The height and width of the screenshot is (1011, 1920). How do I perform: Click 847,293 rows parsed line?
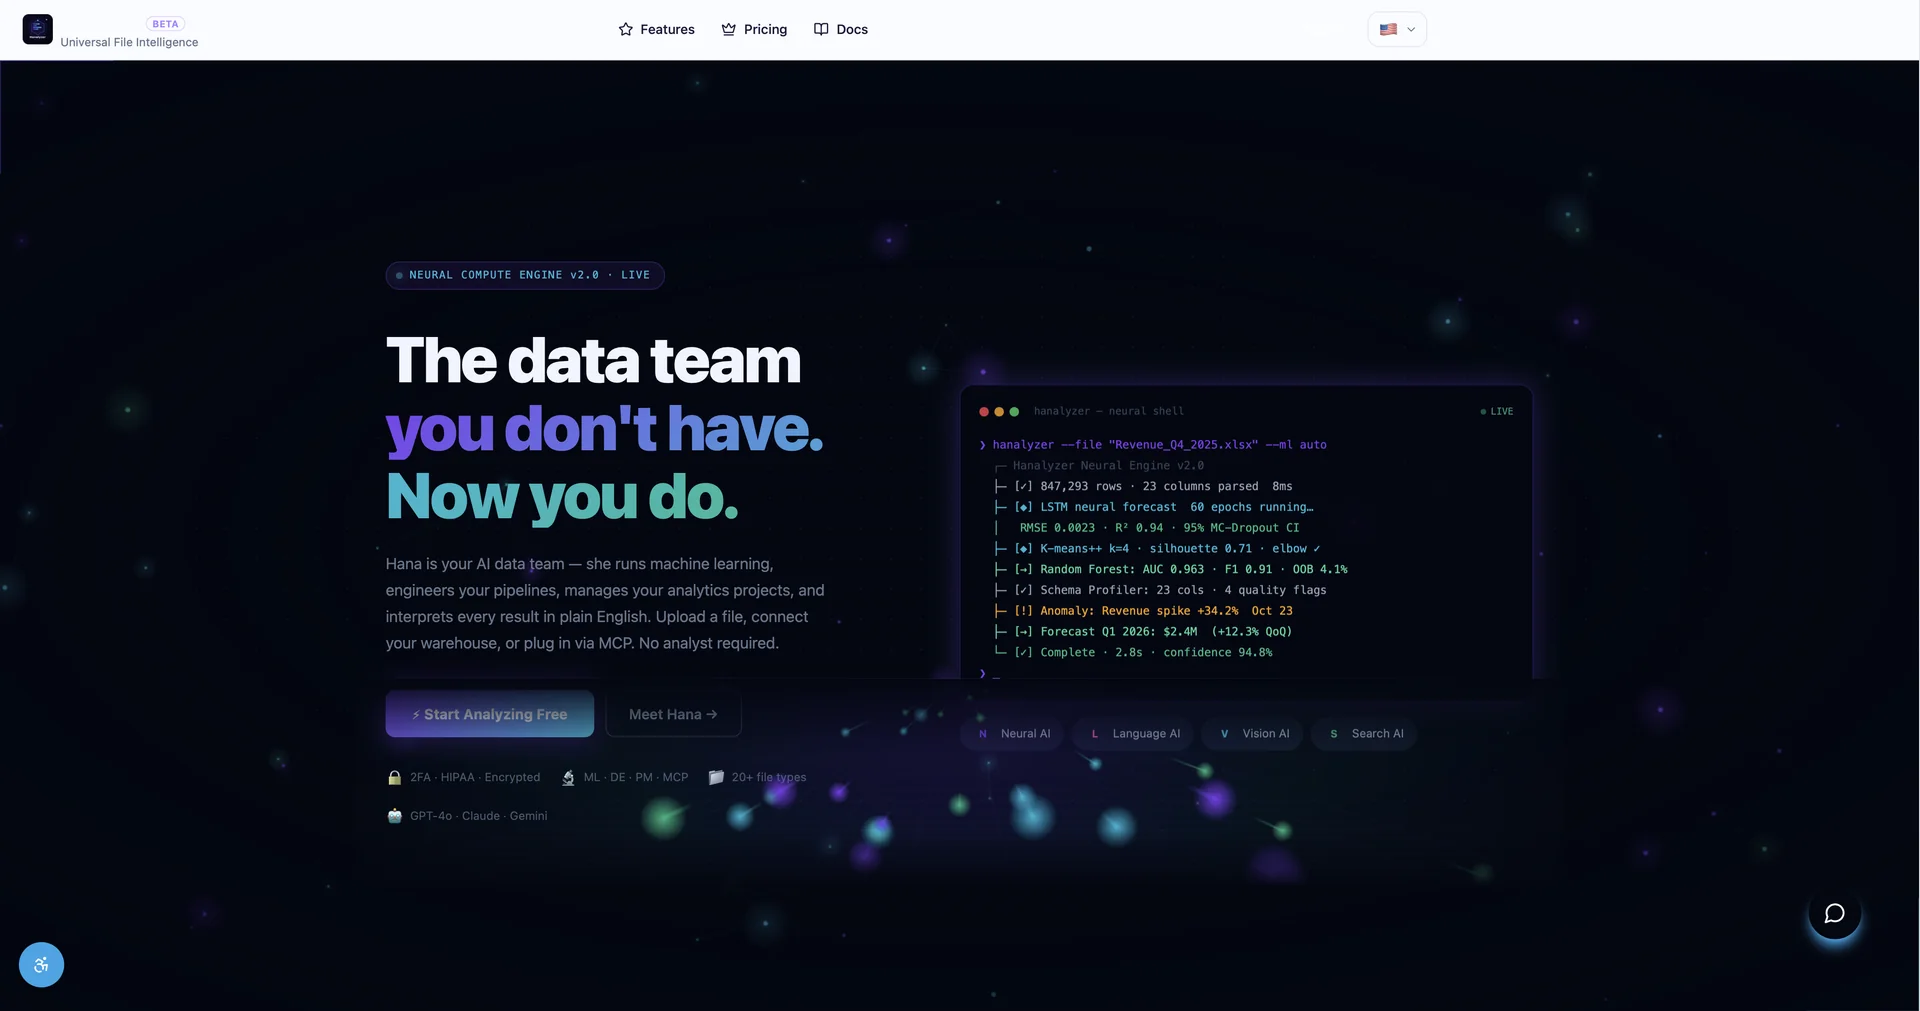[1144, 486]
